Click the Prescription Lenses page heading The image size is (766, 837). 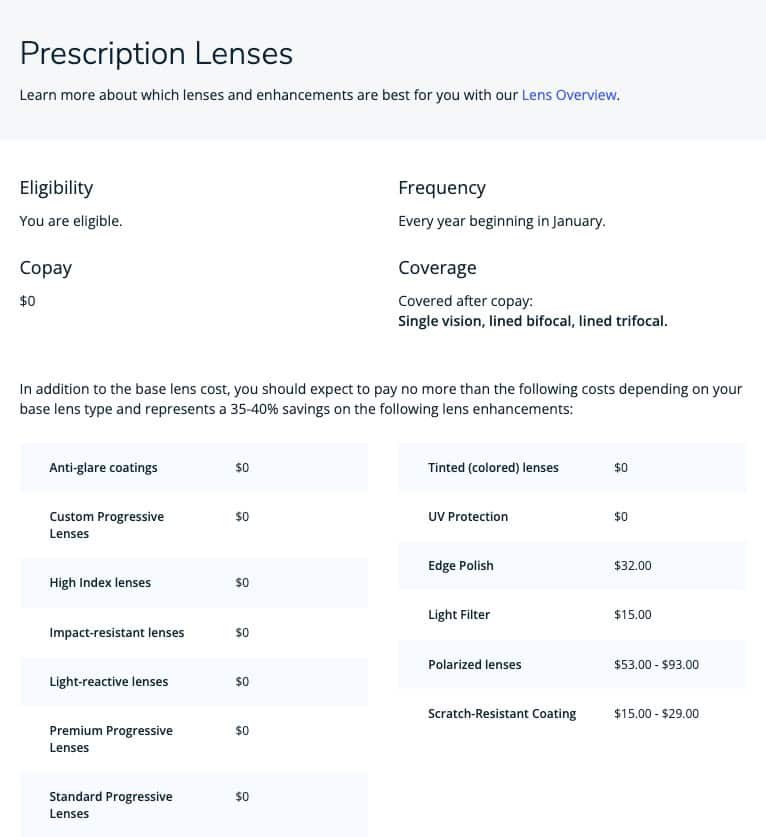click(156, 53)
